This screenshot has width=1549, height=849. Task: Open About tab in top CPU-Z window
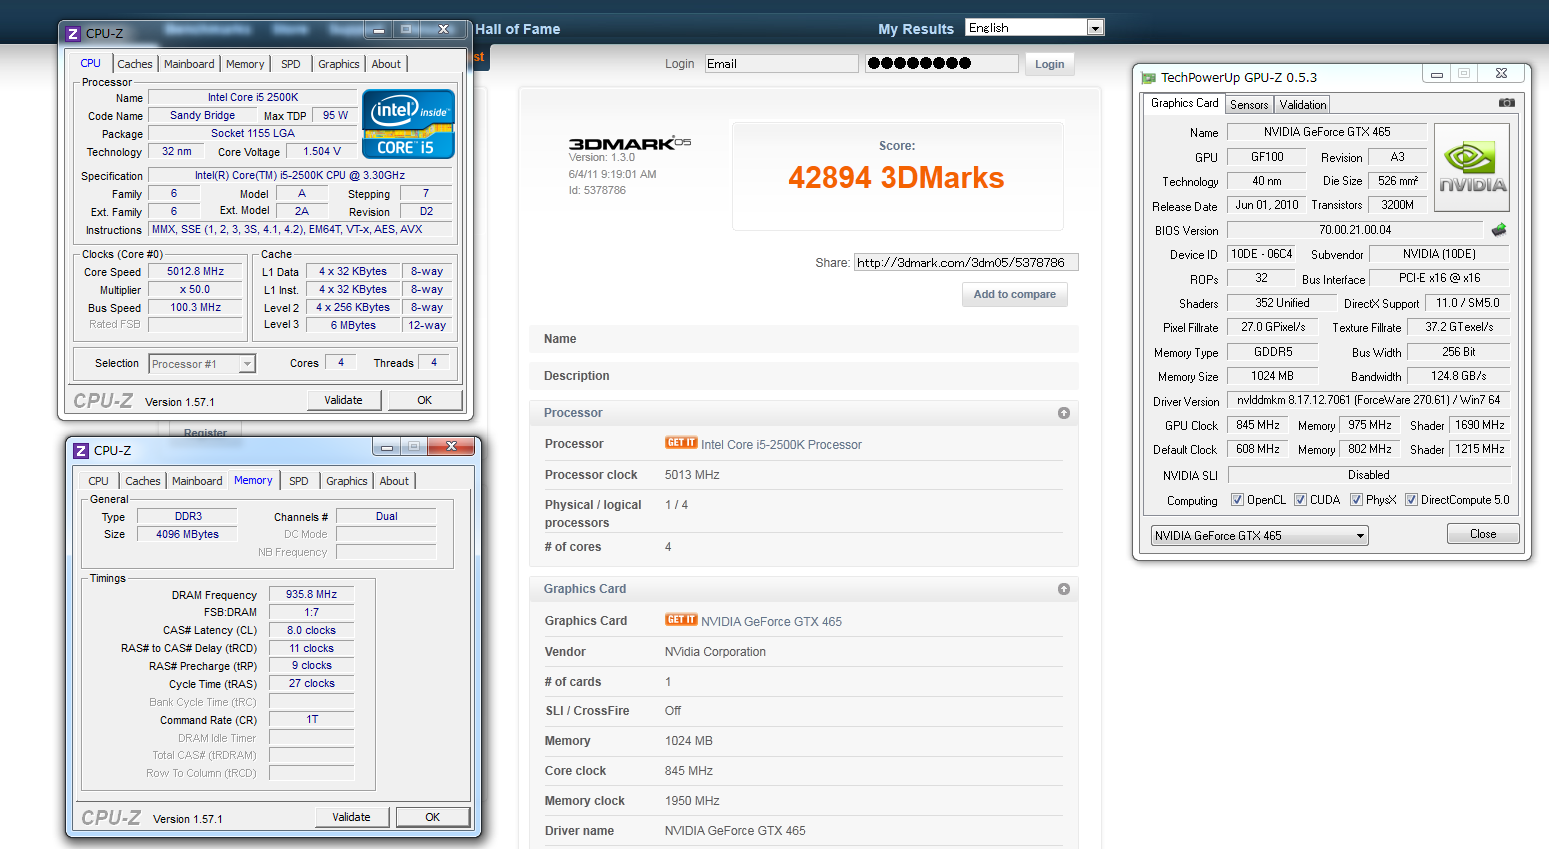click(386, 64)
